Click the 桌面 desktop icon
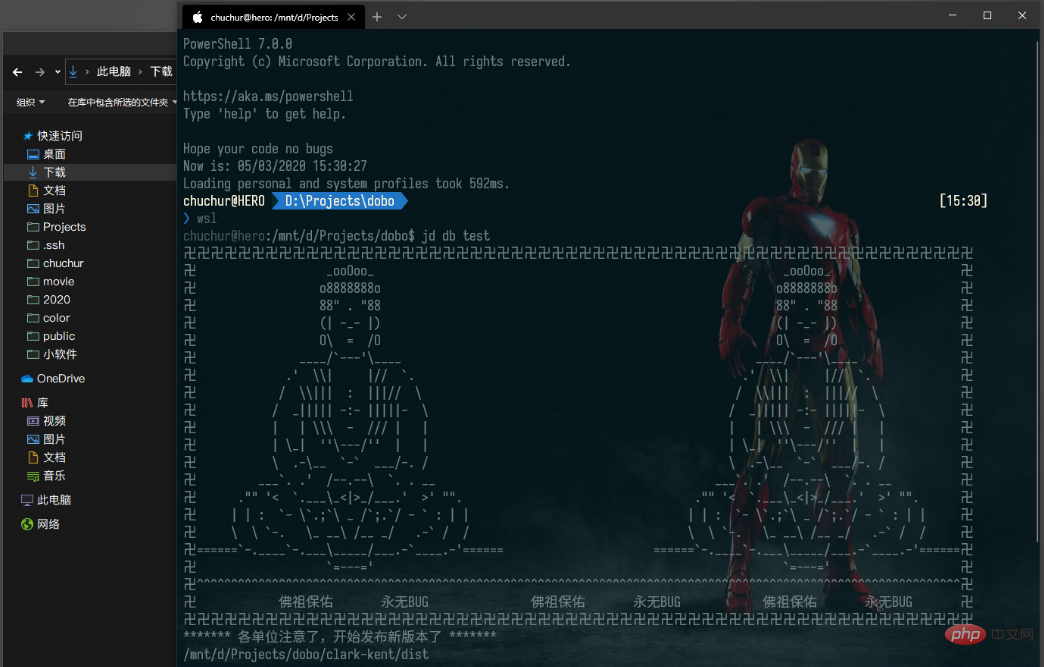The image size is (1044, 667). click(33, 154)
